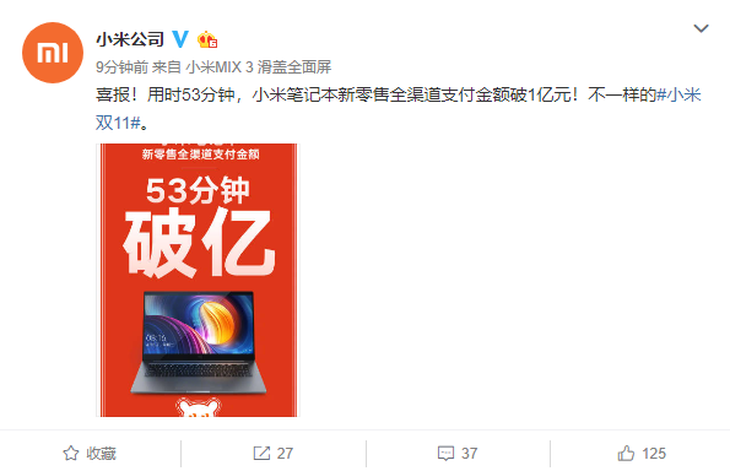Open the Xiaomi orange MI avatar
The height and width of the screenshot is (471, 730).
[x=52, y=53]
